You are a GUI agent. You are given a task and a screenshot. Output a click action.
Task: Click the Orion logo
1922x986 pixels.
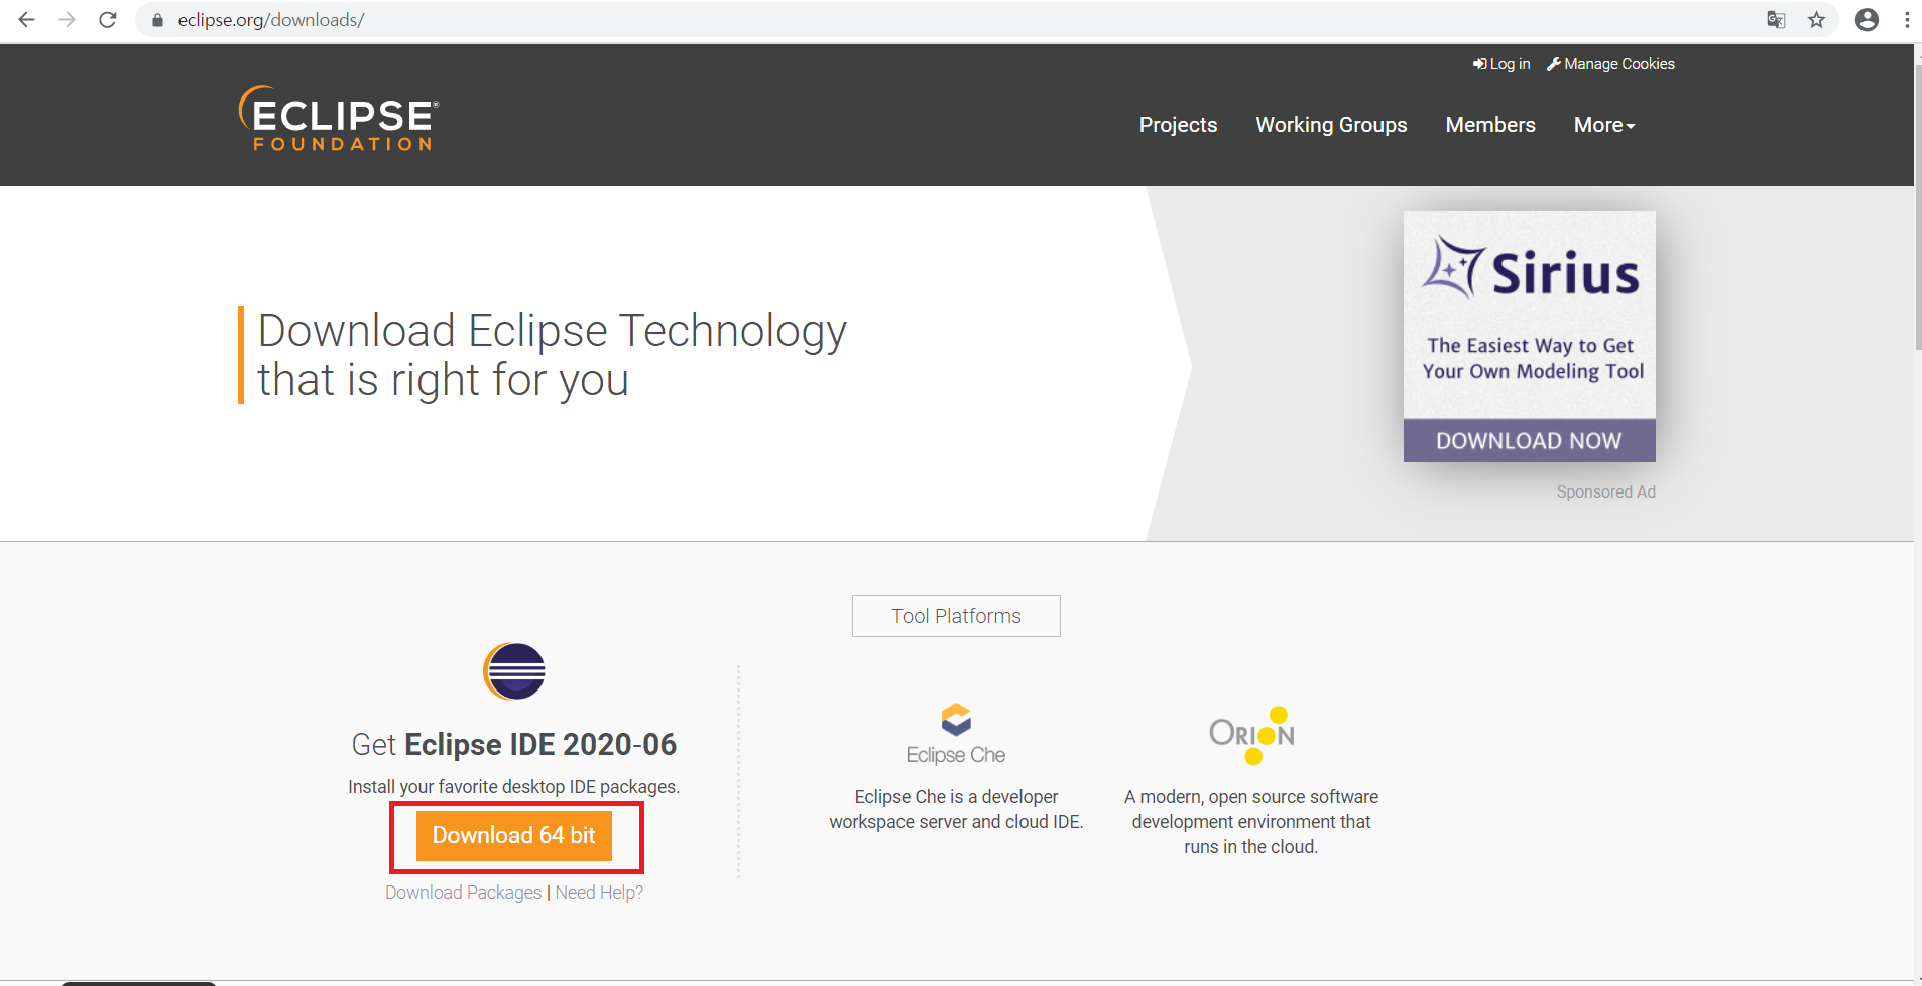[1251, 735]
